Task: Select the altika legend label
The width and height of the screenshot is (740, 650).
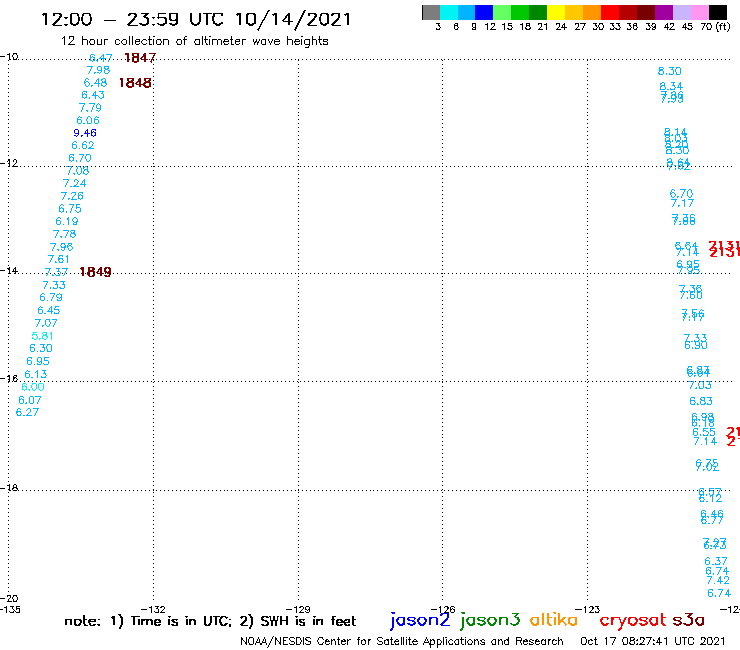Action: [x=554, y=620]
